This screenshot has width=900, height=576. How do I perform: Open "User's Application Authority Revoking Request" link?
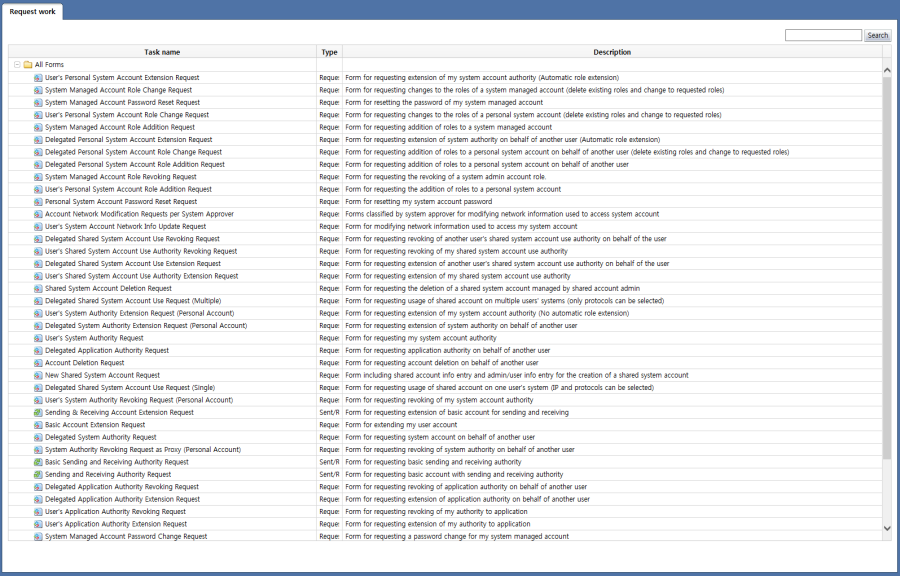(115, 511)
